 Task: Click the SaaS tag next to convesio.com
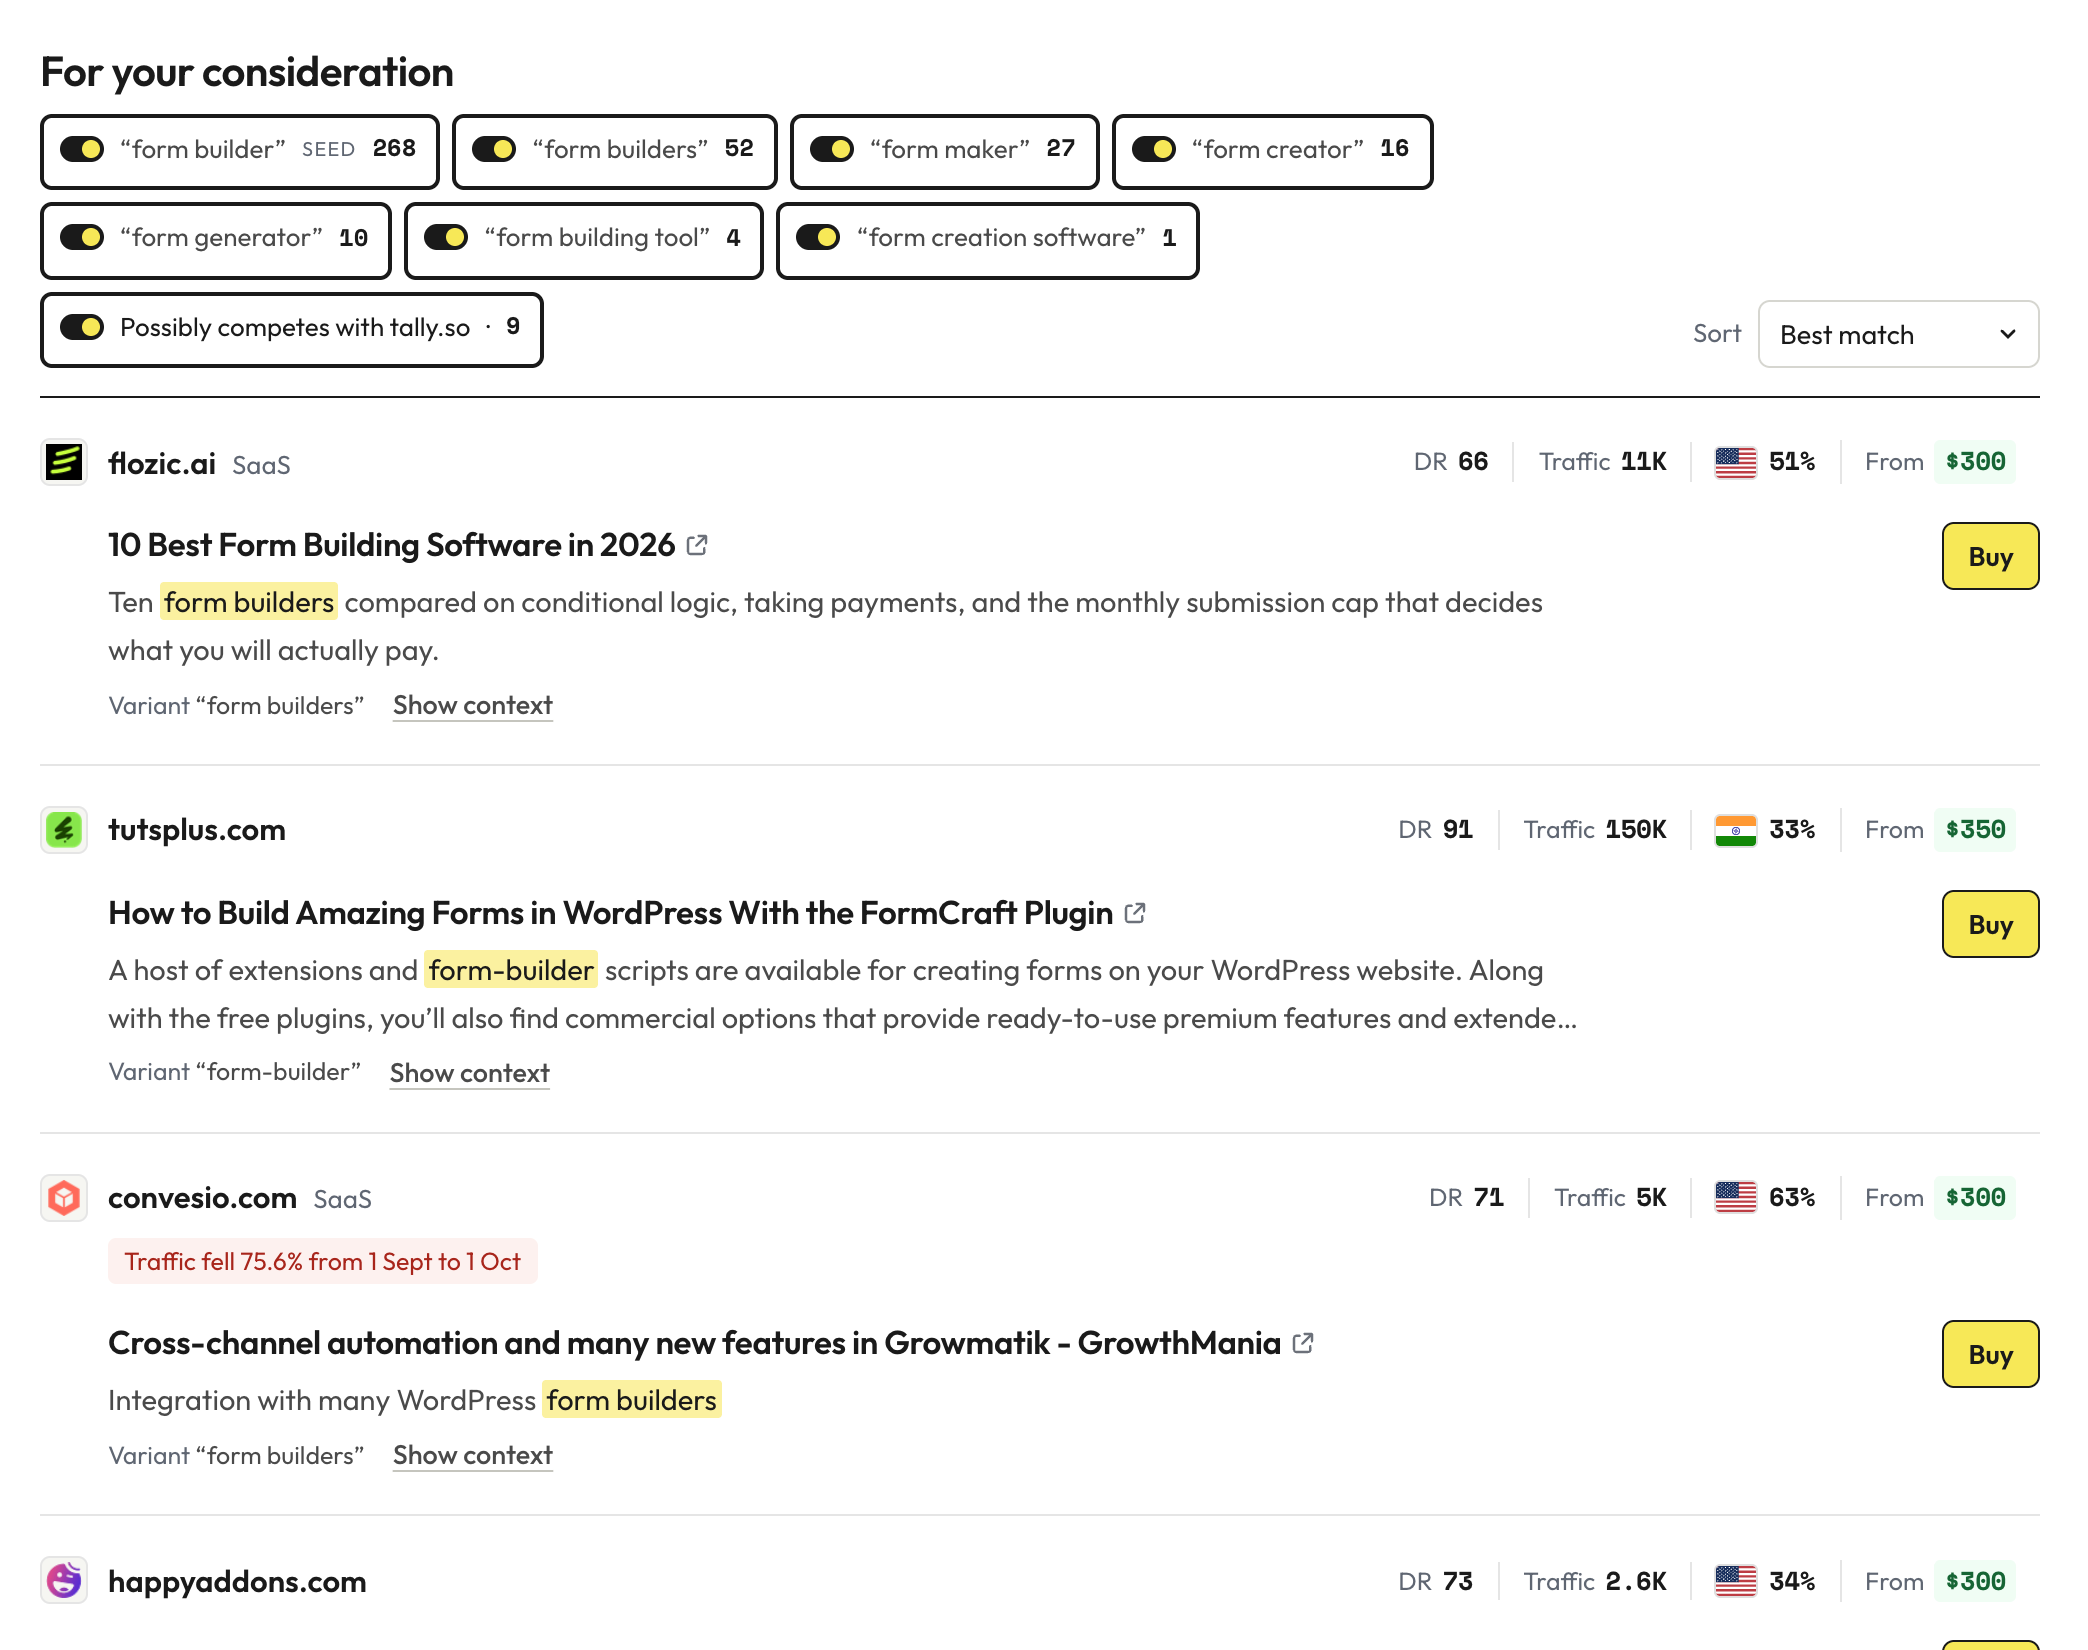[x=343, y=1200]
